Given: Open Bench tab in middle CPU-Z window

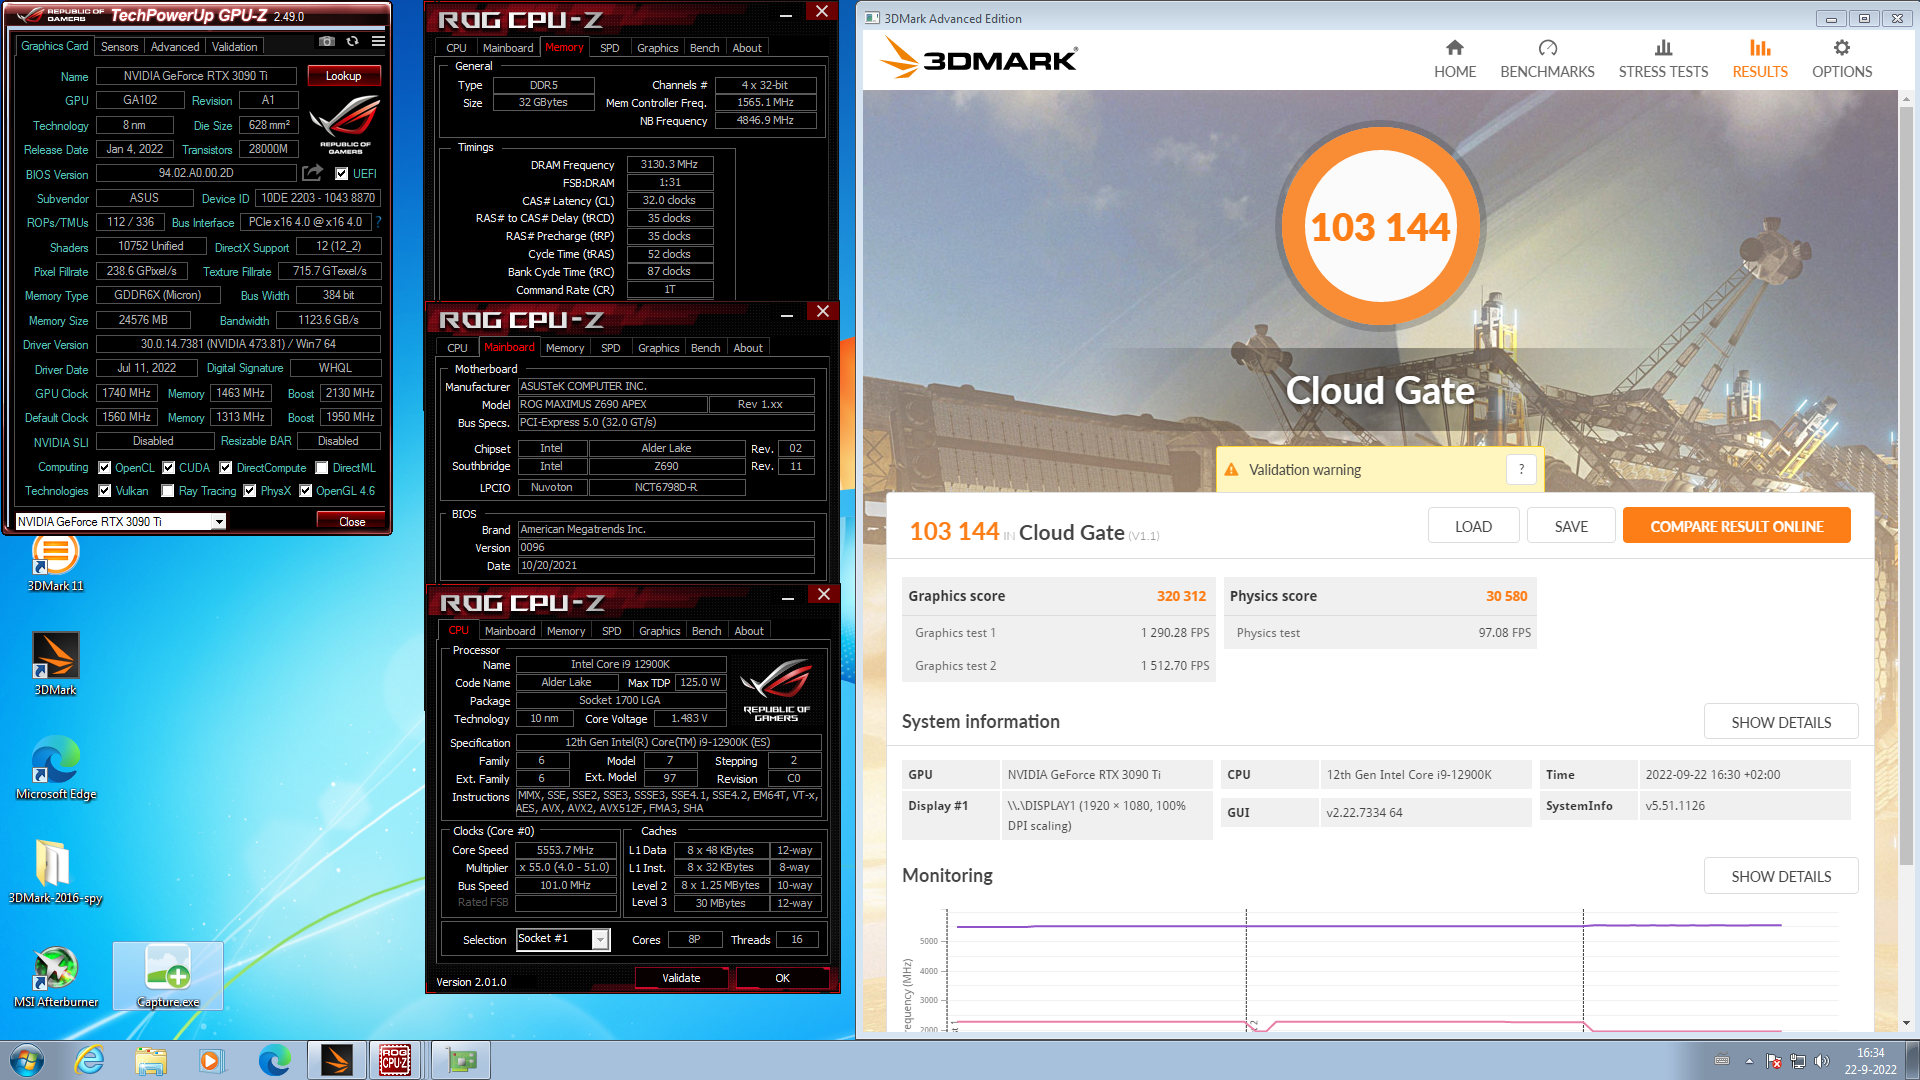Looking at the screenshot, I should tap(705, 348).
